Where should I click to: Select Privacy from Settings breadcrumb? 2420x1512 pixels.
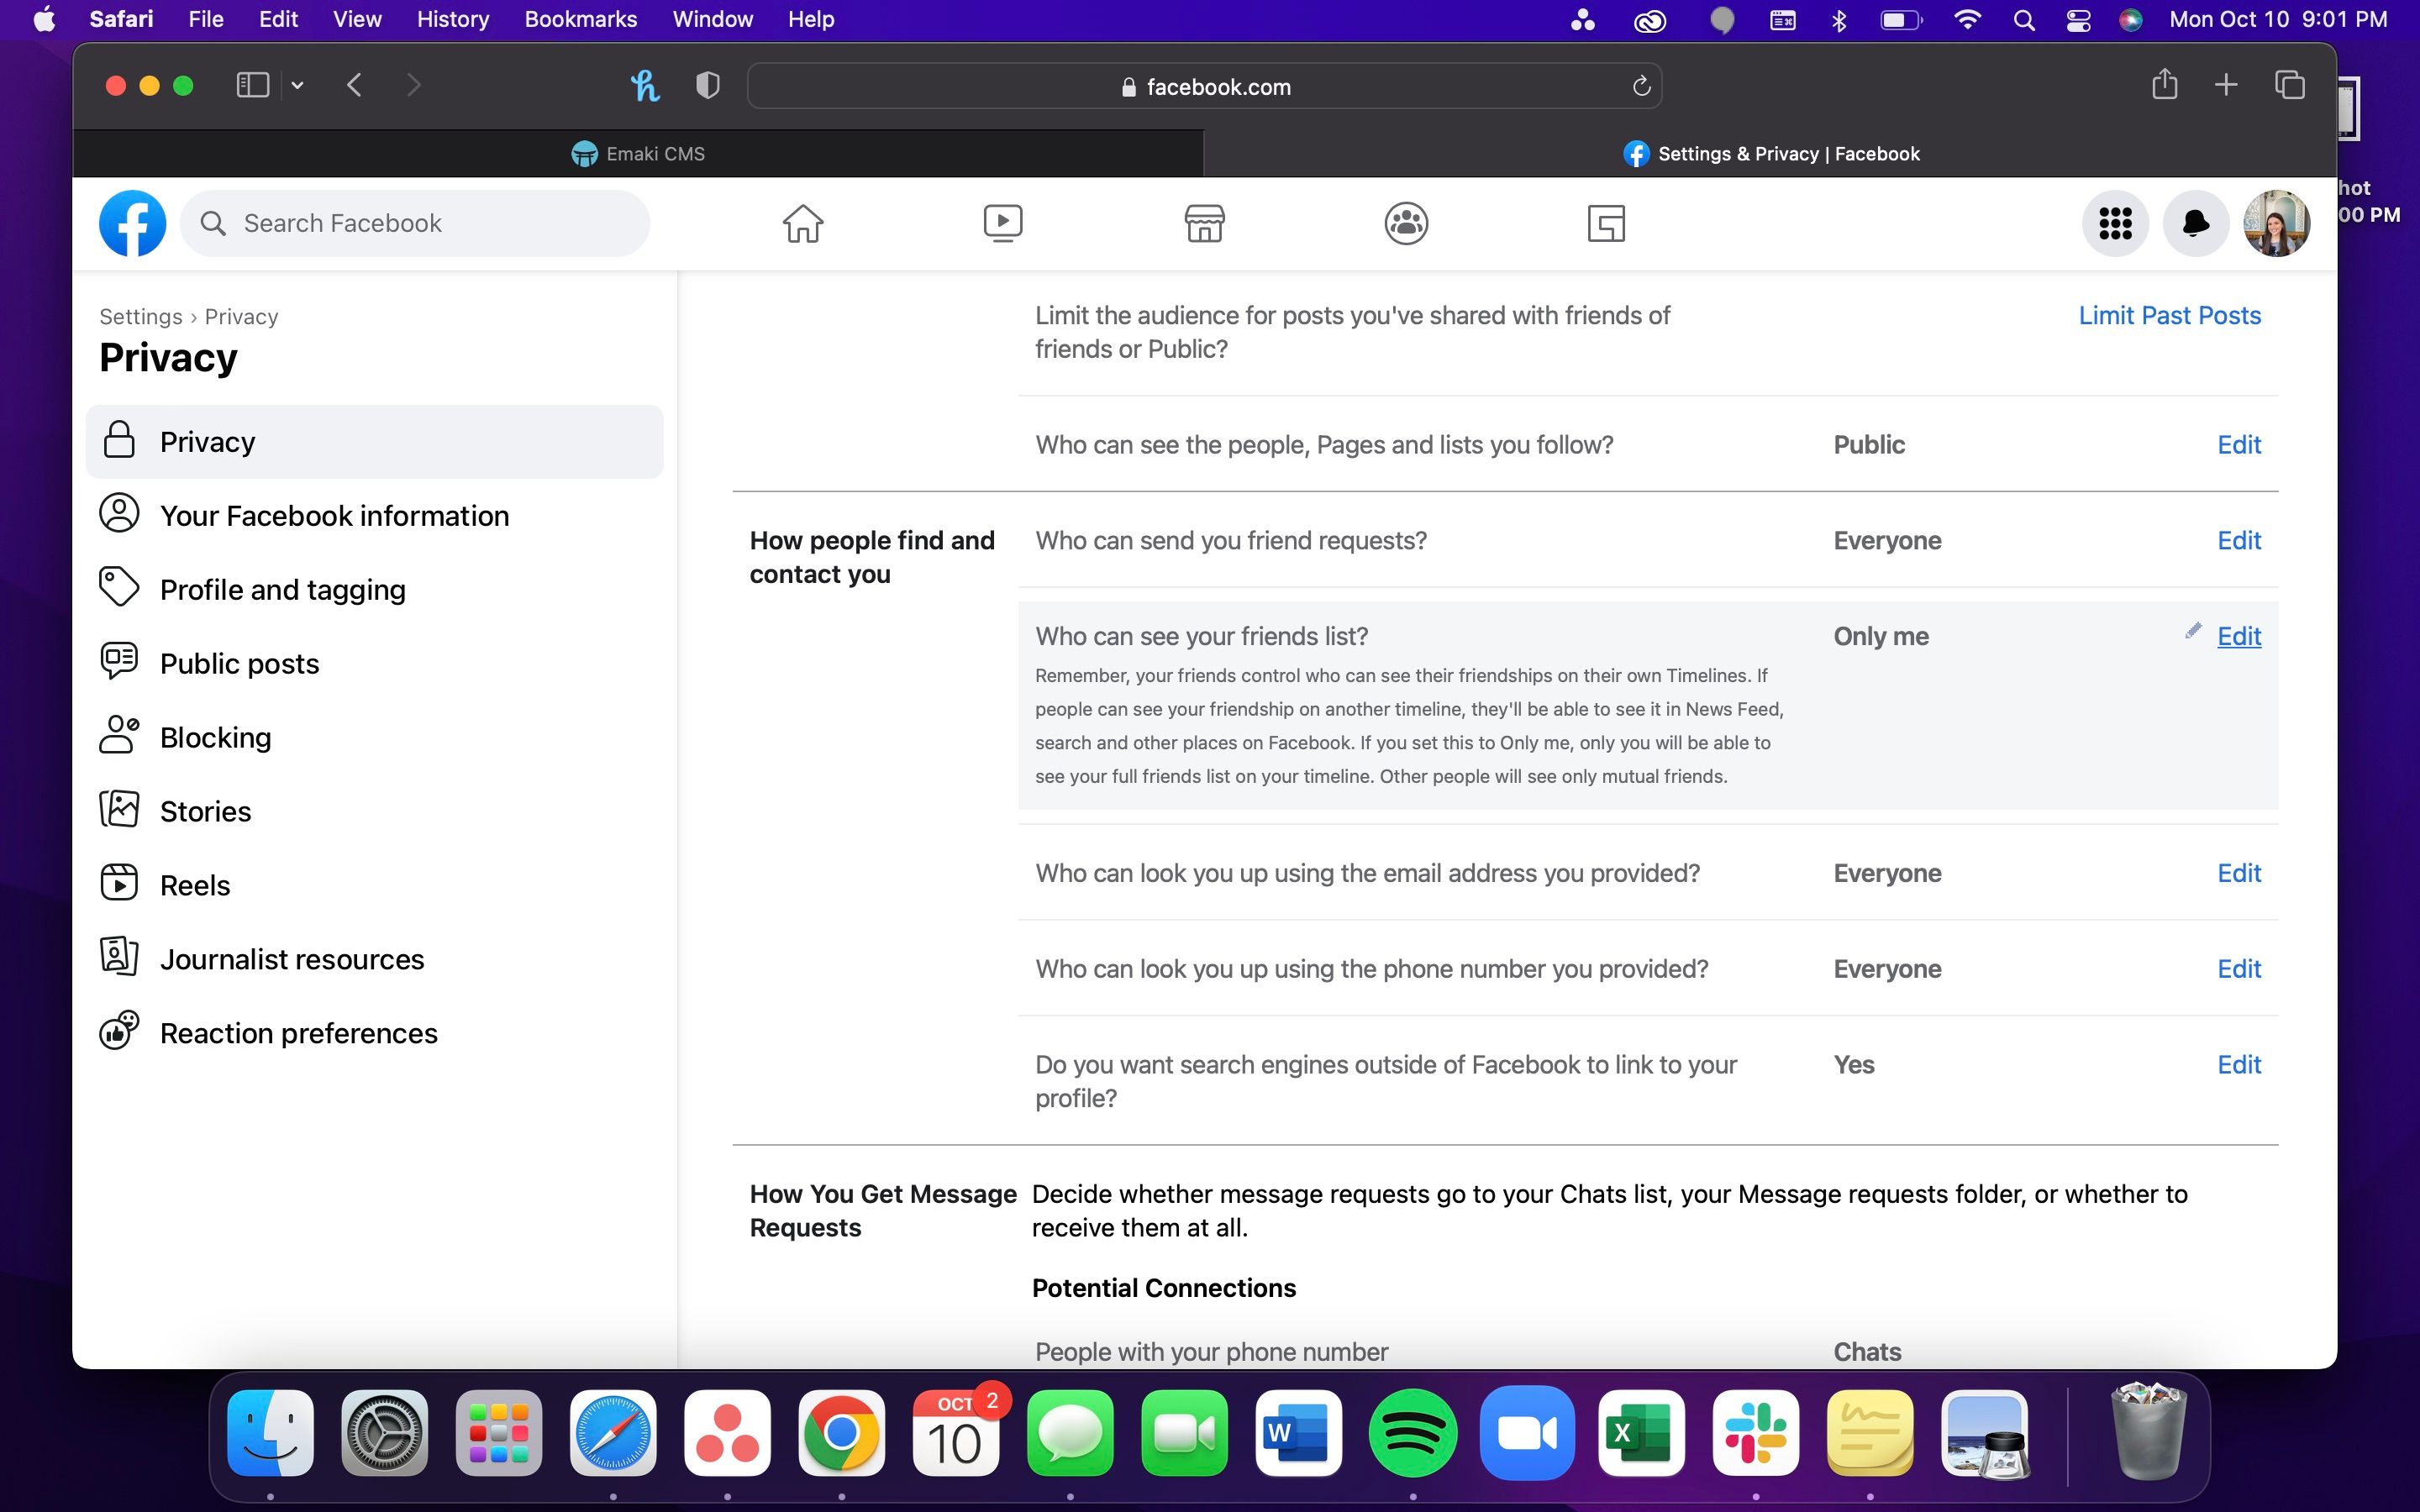tap(240, 315)
